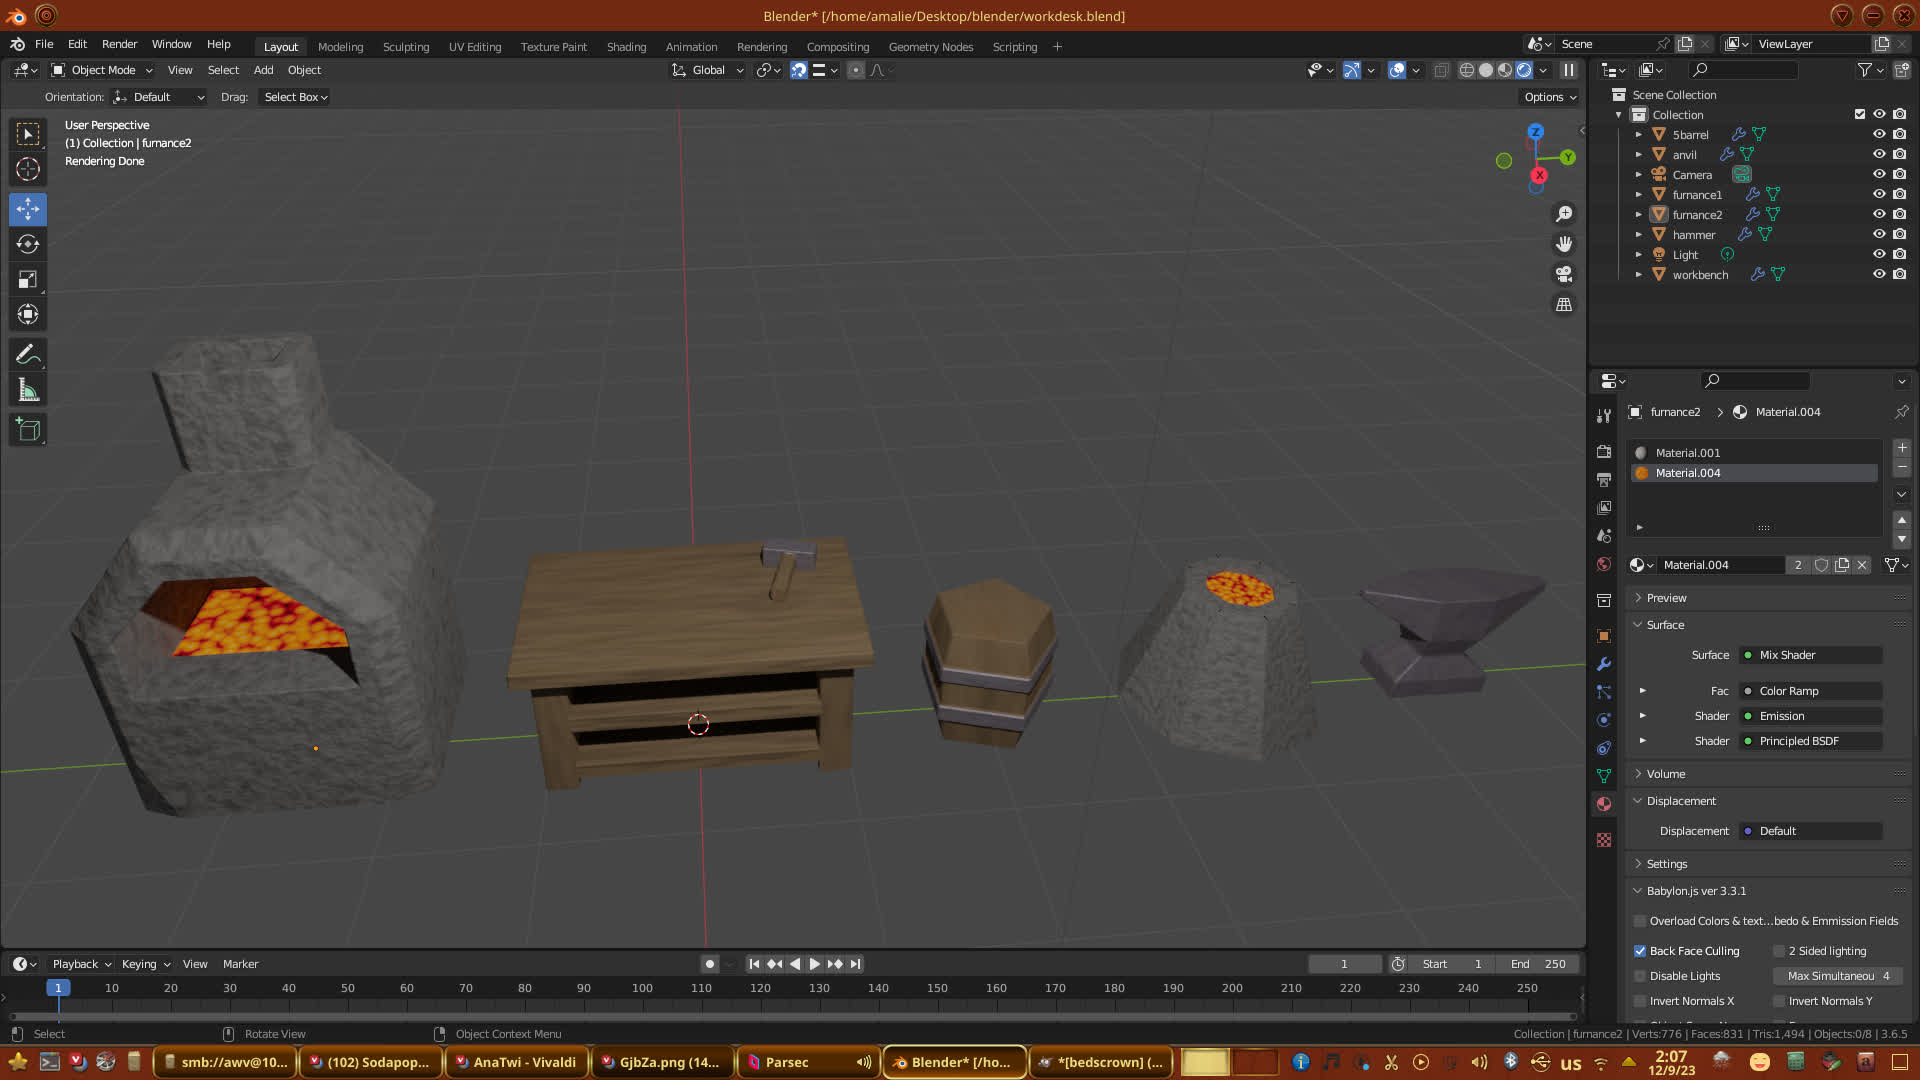
Task: Select the Rotate tool in toolbar
Action: coord(28,245)
